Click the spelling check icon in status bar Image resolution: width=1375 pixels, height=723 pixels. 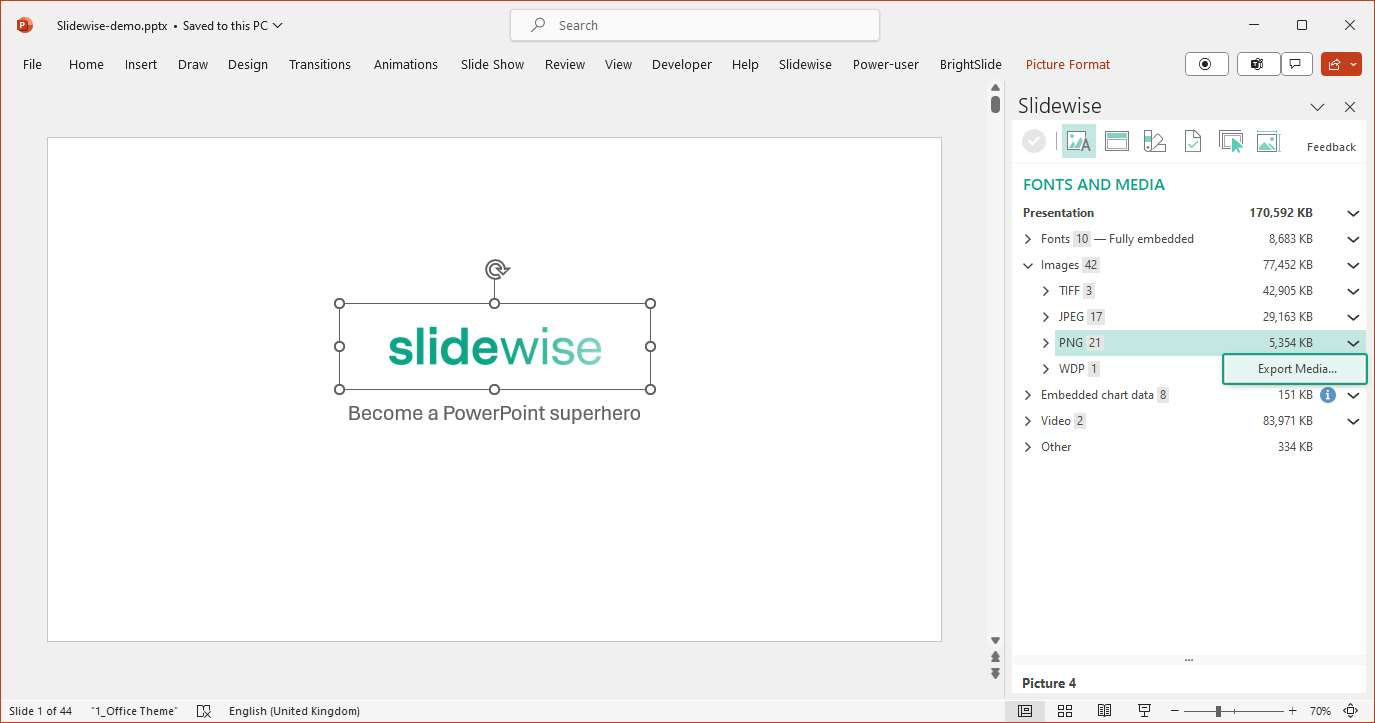pyautogui.click(x=204, y=710)
